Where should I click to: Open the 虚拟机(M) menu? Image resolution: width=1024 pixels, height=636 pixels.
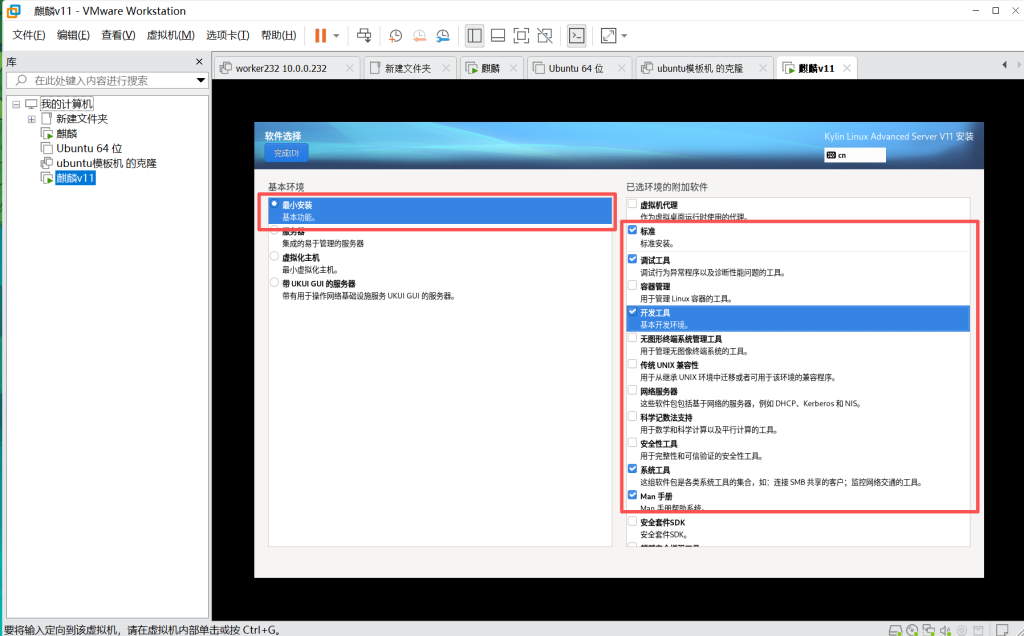click(170, 35)
